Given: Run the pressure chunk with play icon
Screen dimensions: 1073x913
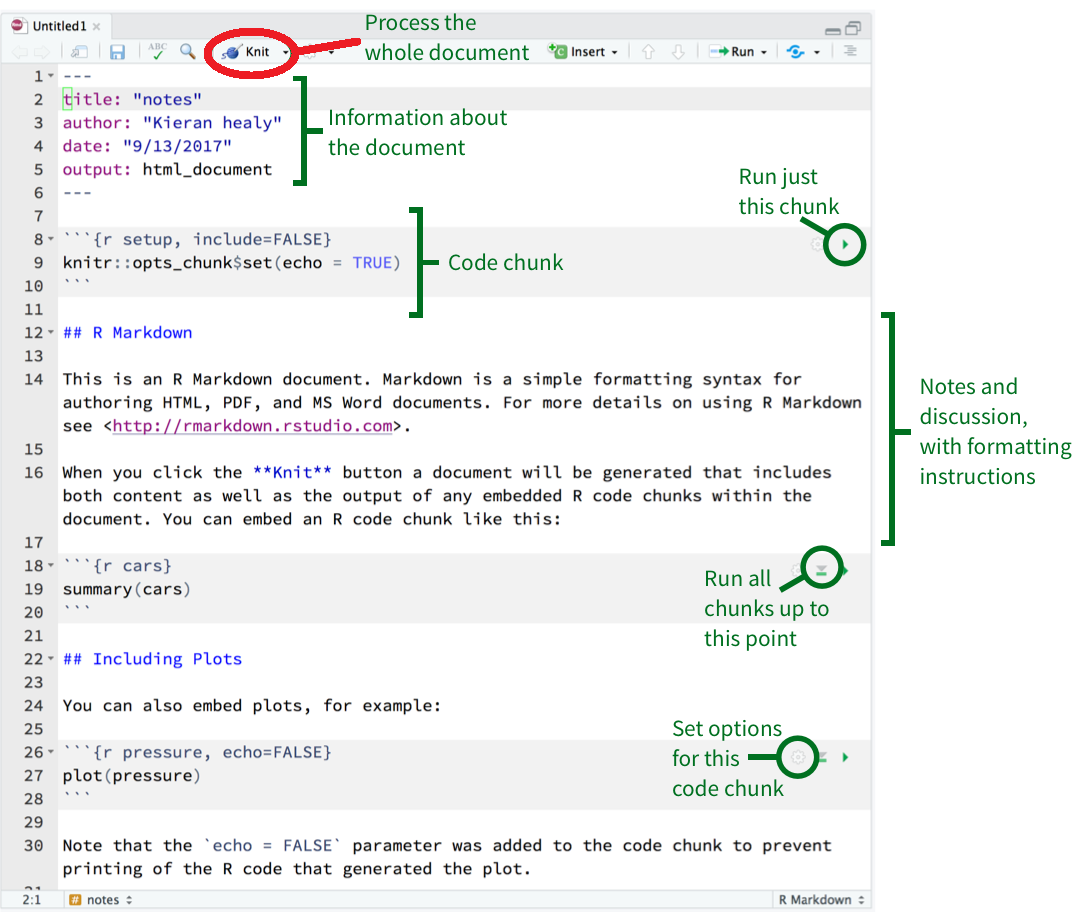Looking at the screenshot, I should (845, 757).
